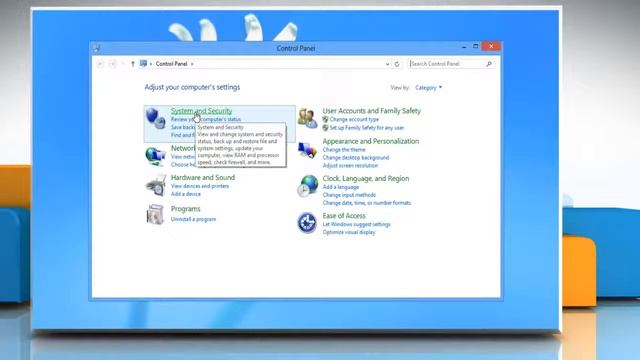The height and width of the screenshot is (360, 640).
Task: Open the Hardware and Sound printer icon
Action: click(x=156, y=186)
